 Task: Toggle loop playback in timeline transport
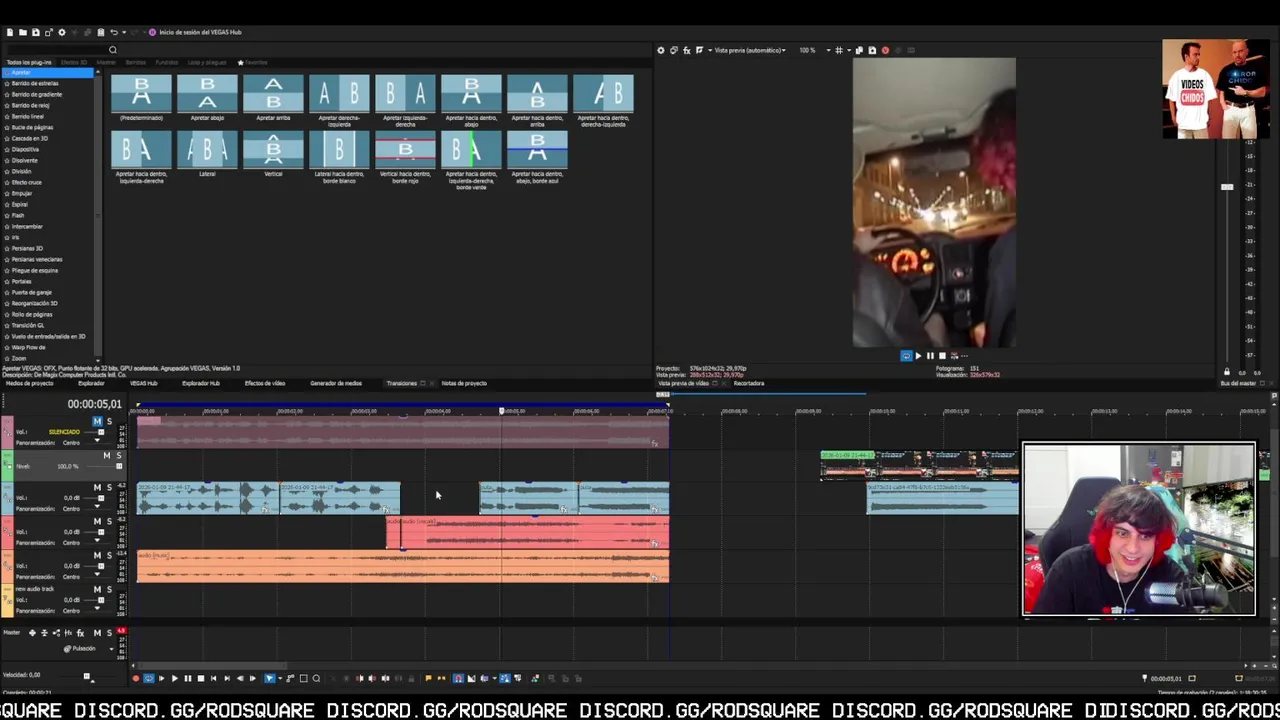click(x=149, y=678)
